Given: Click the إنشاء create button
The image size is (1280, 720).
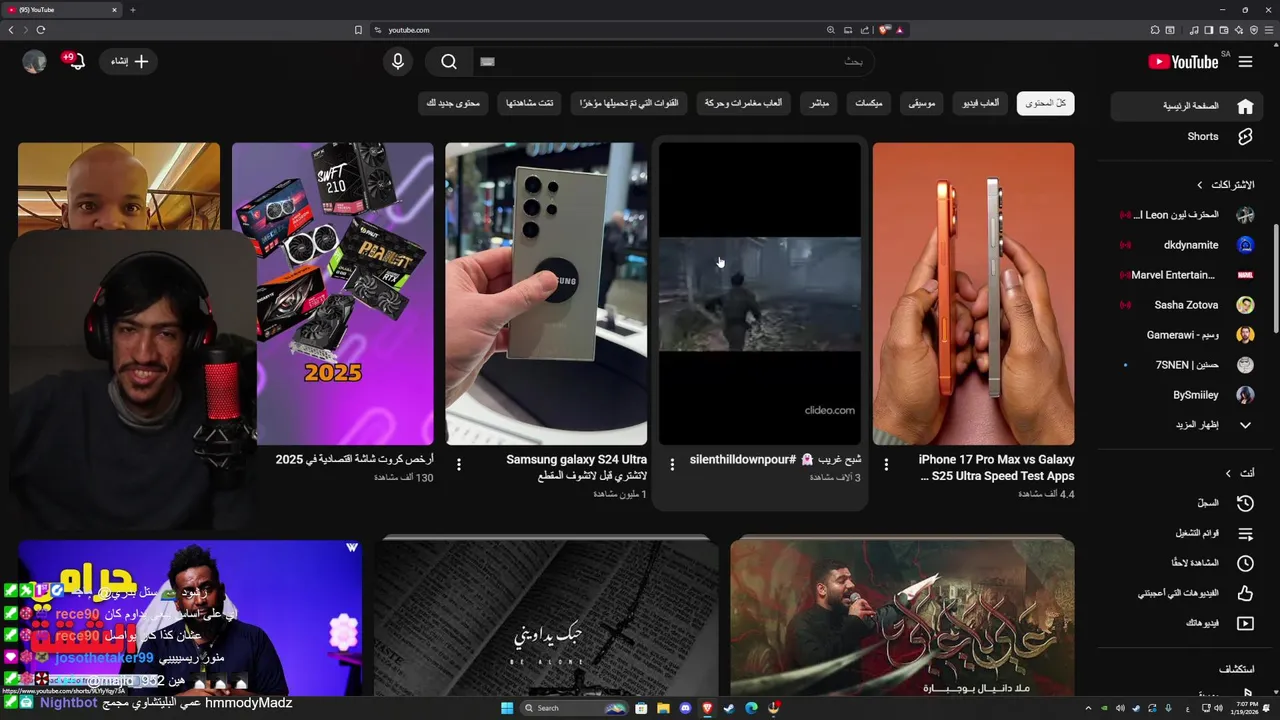Looking at the screenshot, I should 129,62.
